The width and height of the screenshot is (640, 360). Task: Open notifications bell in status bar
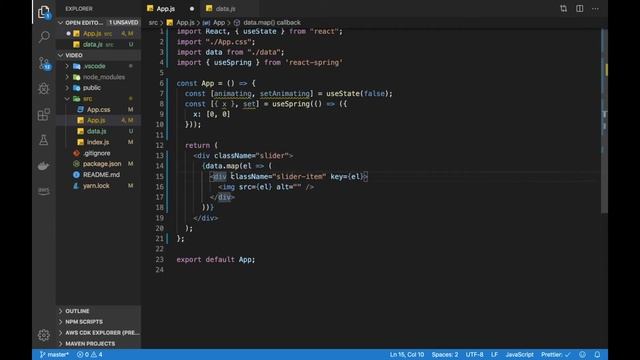597,354
